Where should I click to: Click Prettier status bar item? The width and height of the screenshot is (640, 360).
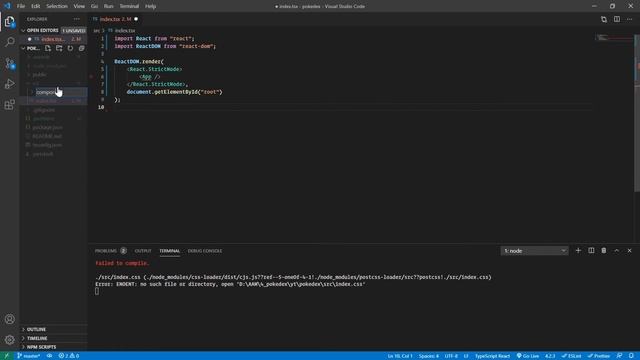point(599,356)
